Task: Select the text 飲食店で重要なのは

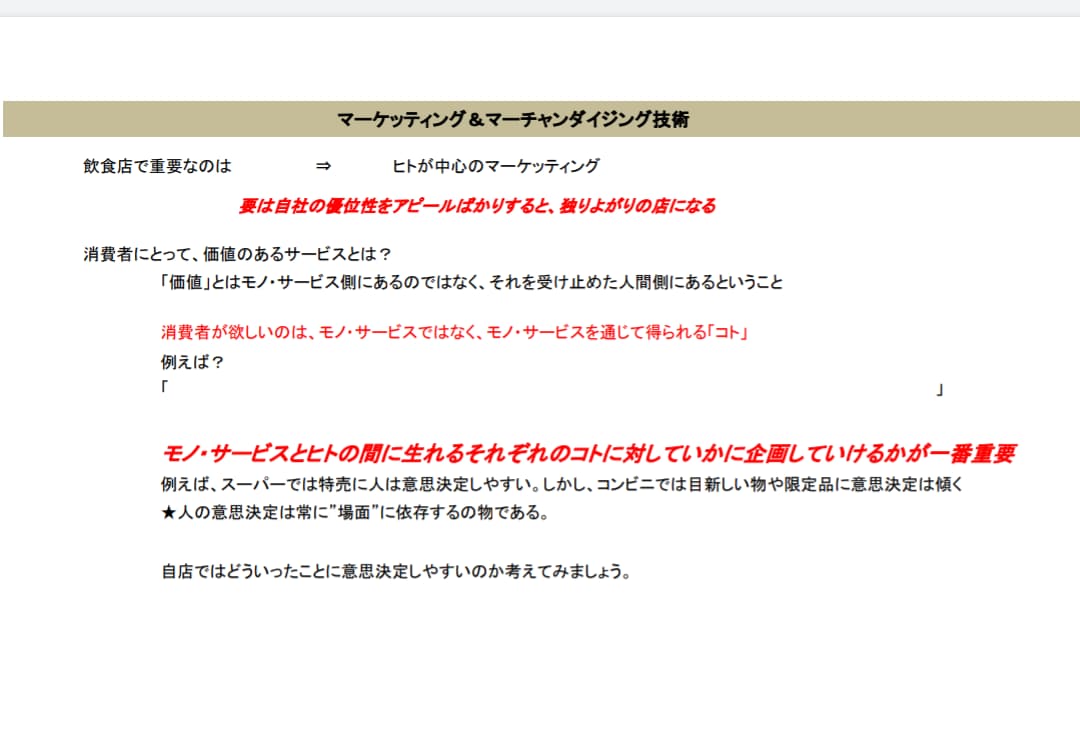Action: pos(157,166)
